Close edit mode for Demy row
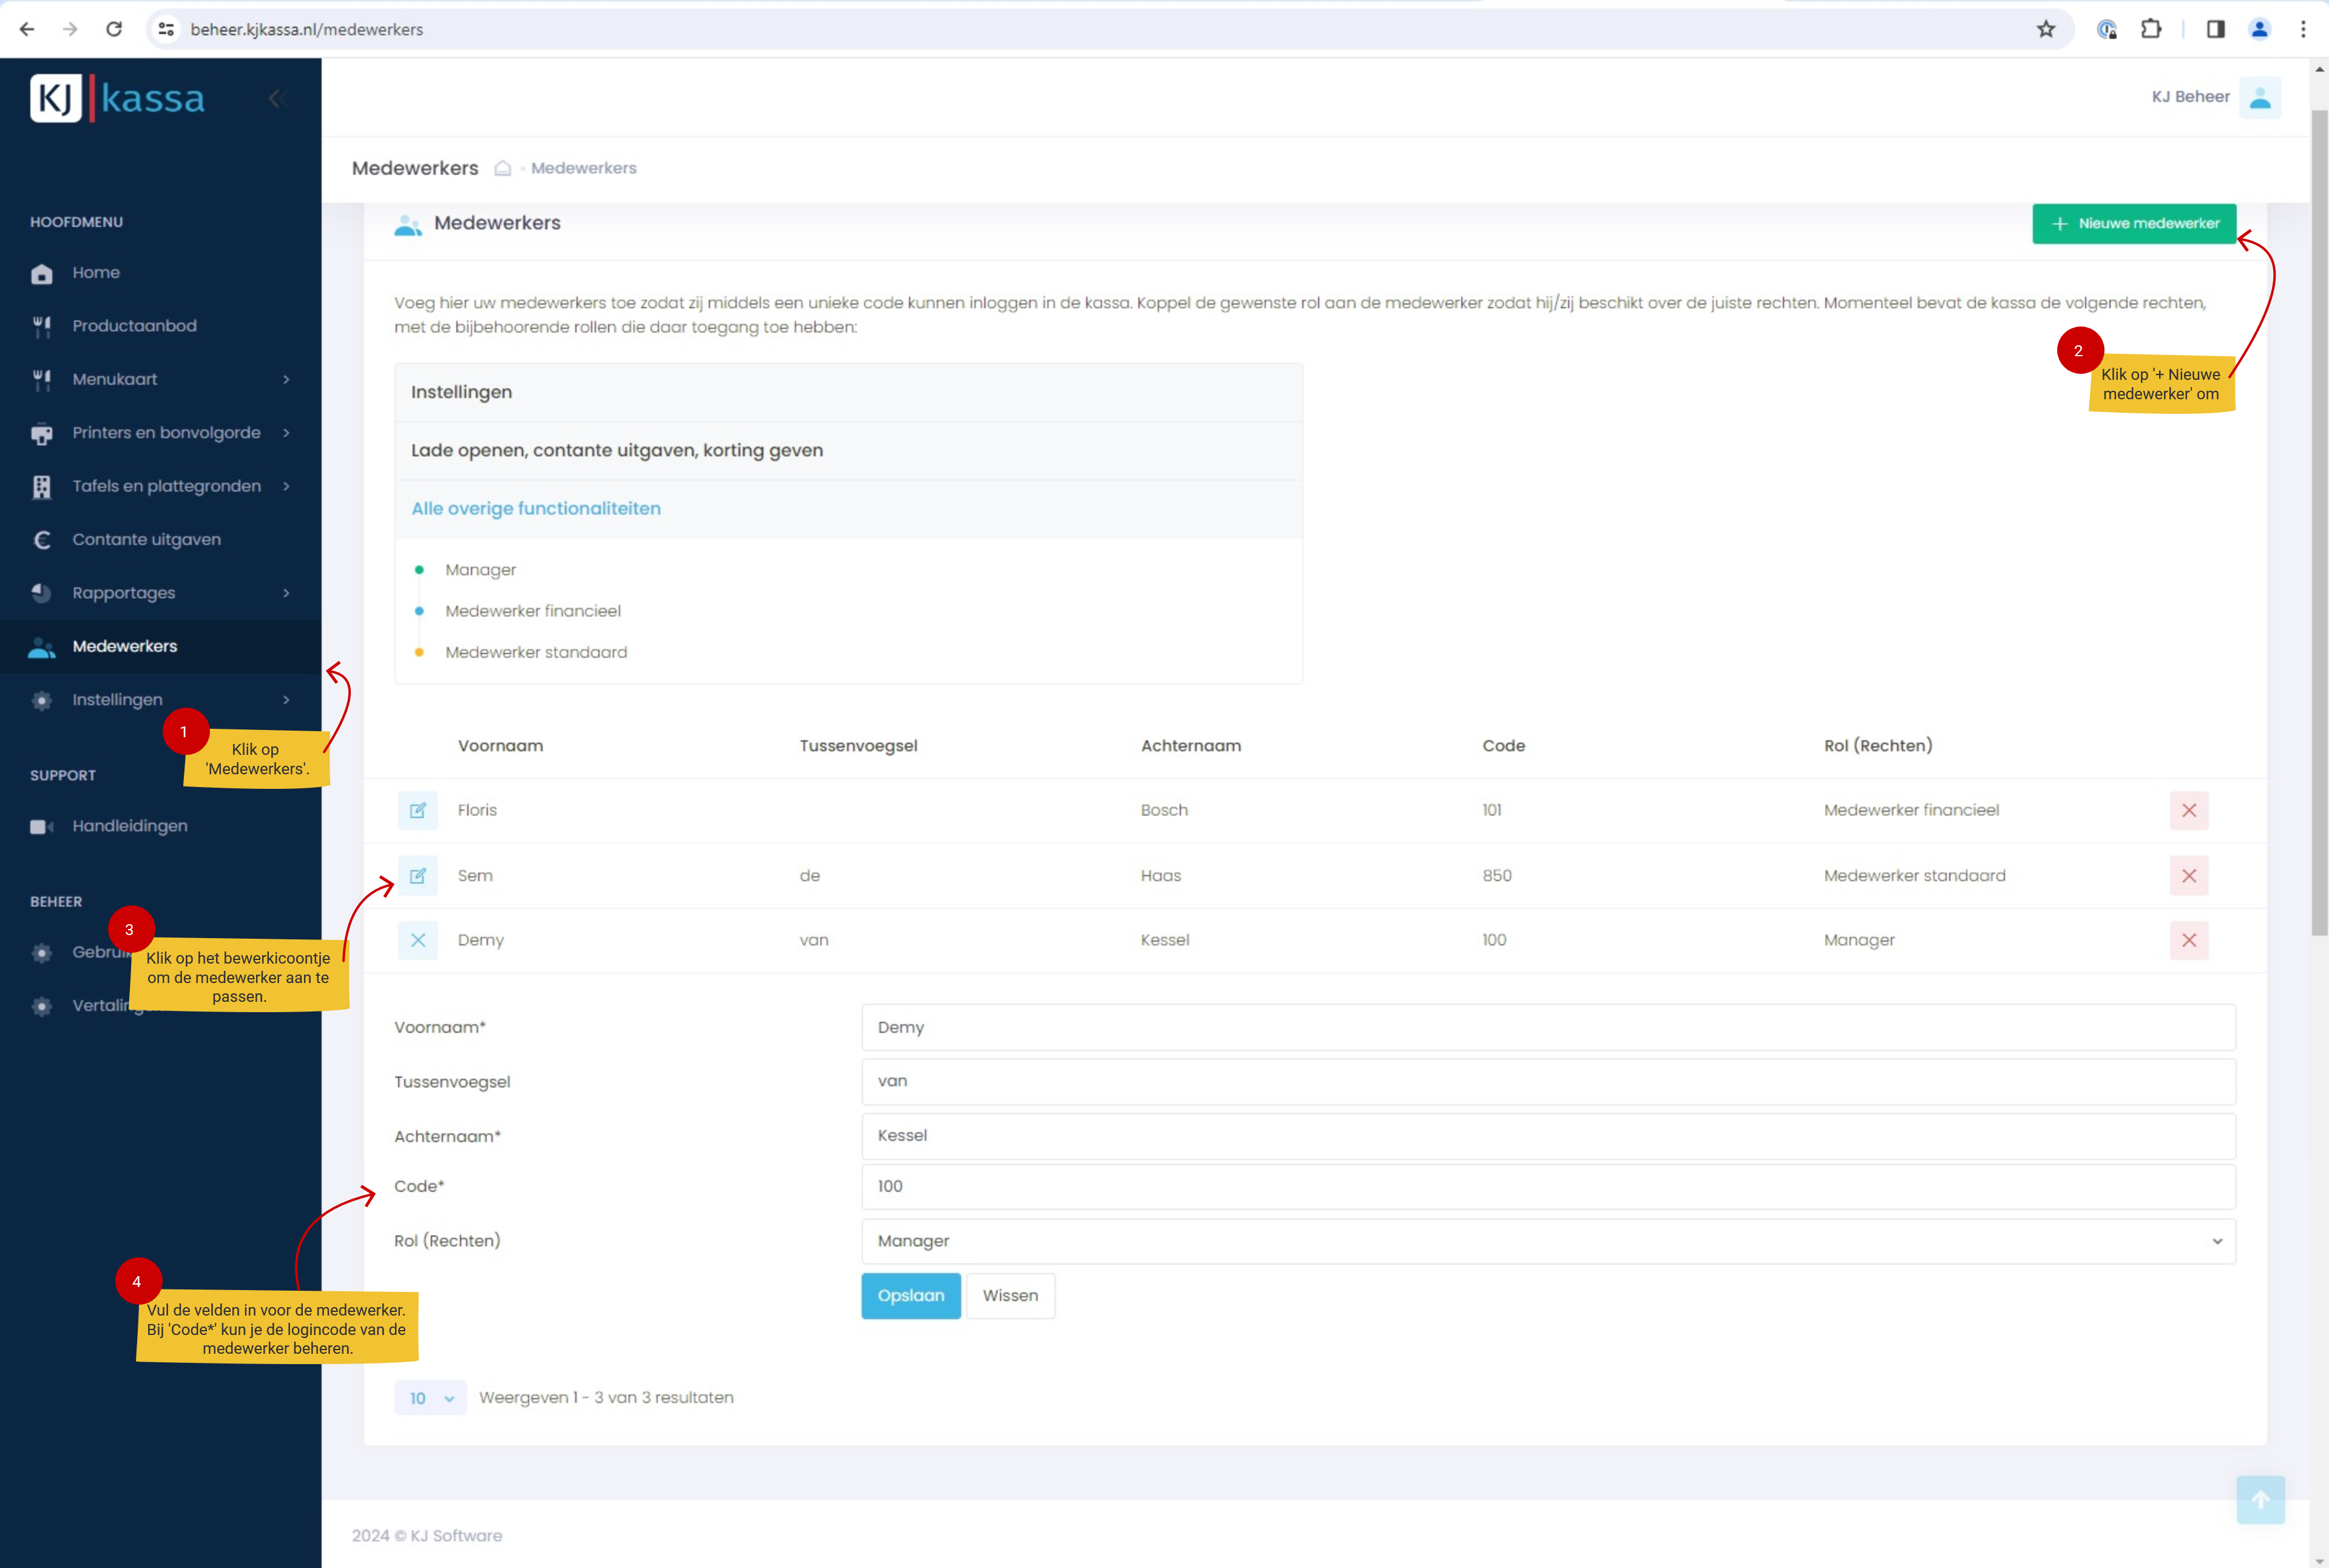 point(418,940)
